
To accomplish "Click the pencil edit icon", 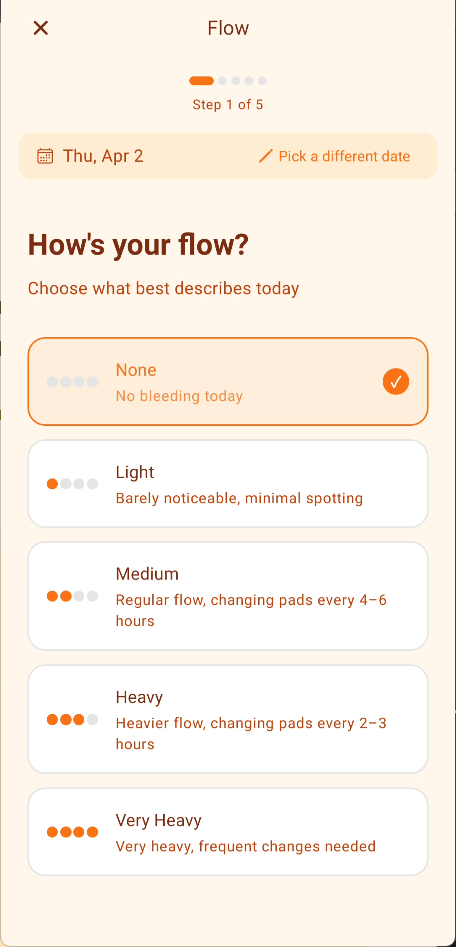I will click(266, 156).
